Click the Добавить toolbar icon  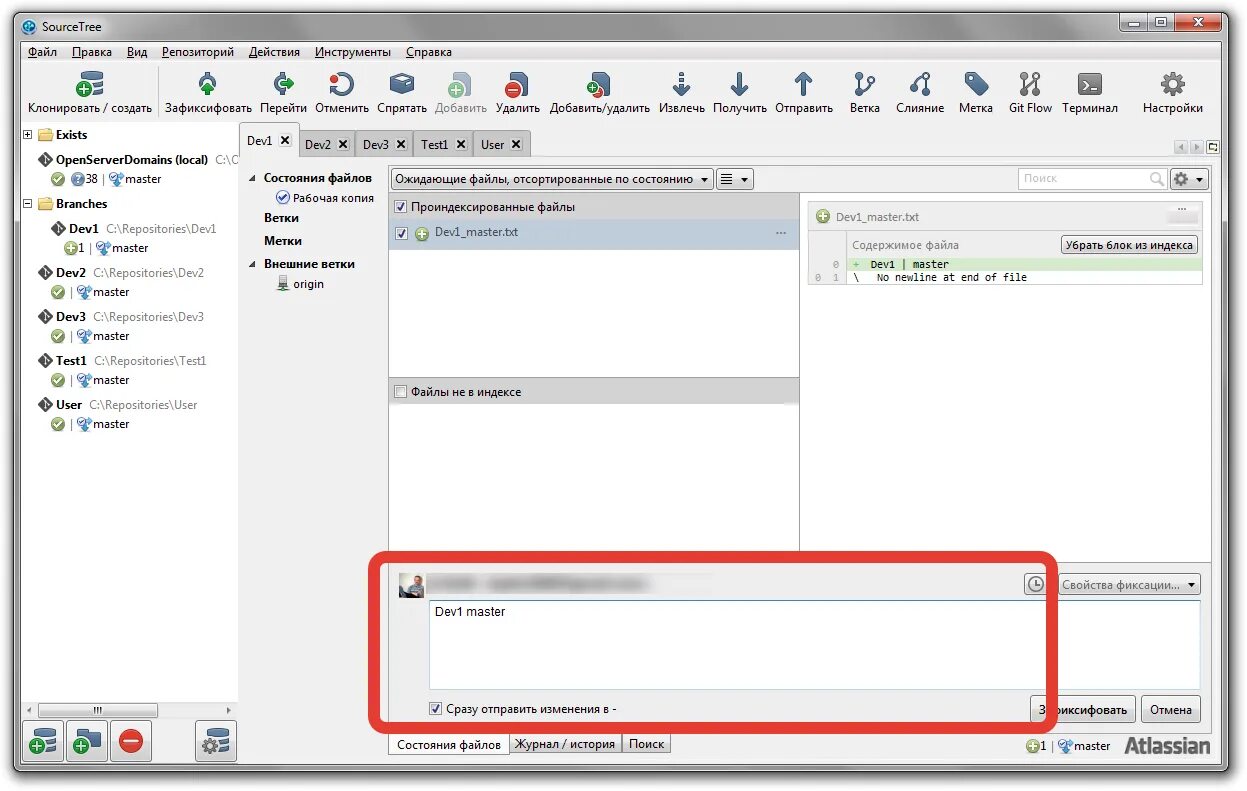pos(460,85)
